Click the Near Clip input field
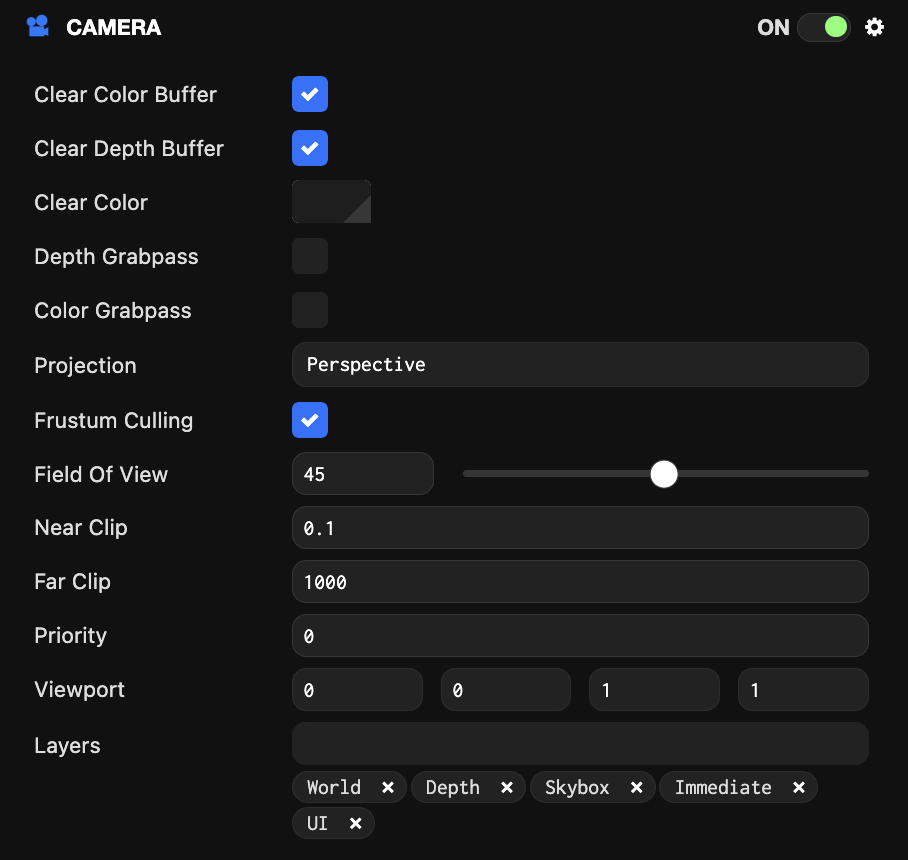 pos(580,527)
